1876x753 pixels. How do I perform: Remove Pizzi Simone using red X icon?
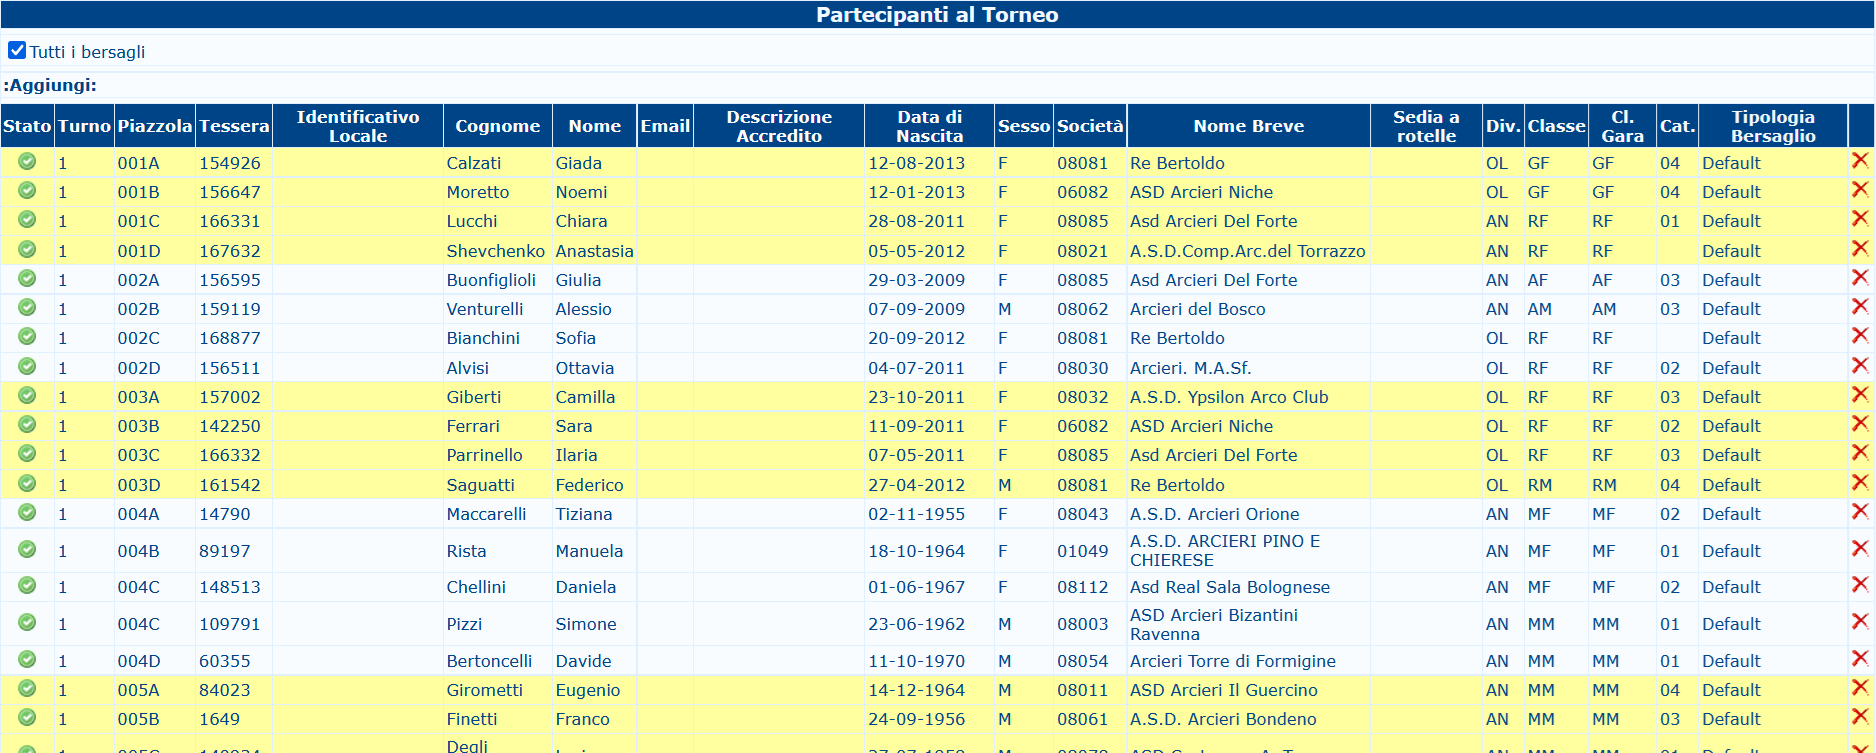(1860, 621)
